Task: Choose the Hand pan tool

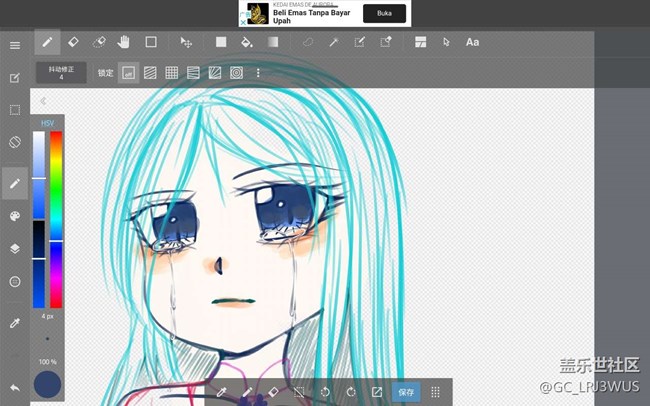Action: (125, 42)
